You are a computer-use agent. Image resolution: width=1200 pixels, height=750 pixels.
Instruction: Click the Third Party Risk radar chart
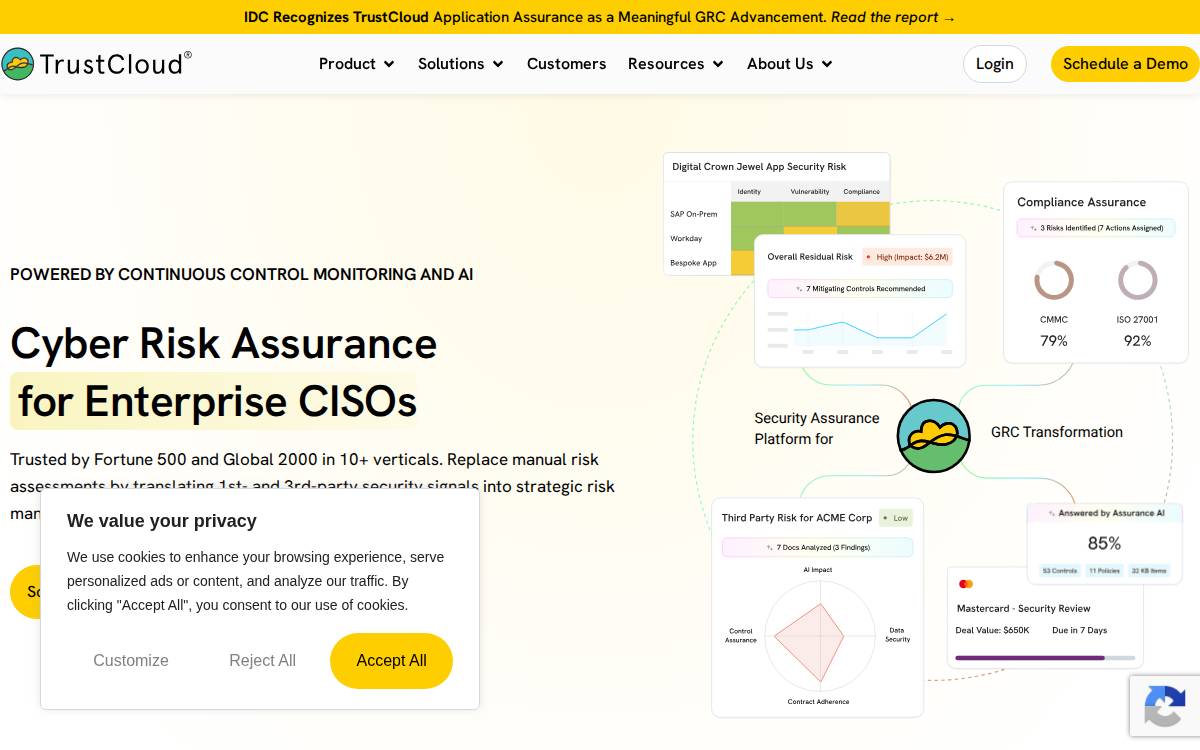[x=820, y=636]
